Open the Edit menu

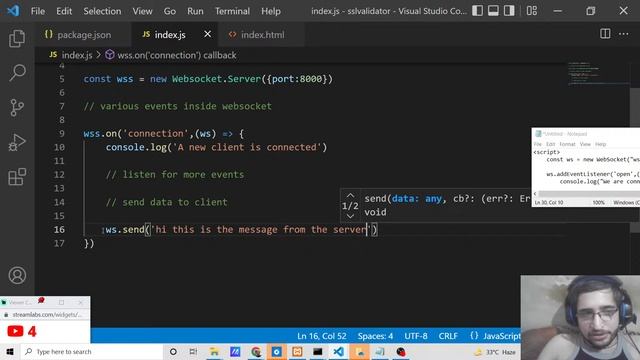[x=64, y=11]
